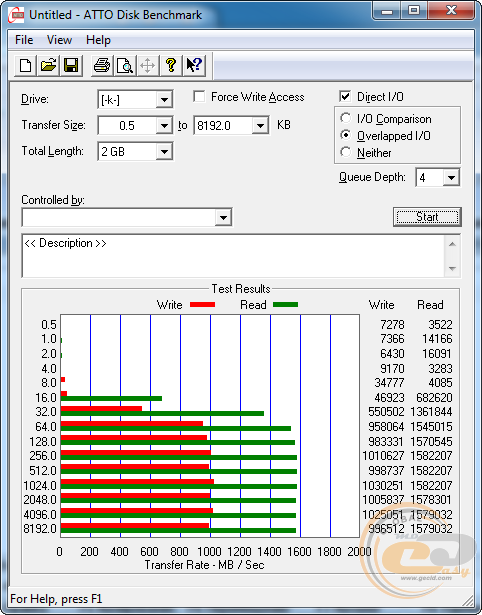Activate context help pointer icon
Image resolution: width=482 pixels, height=615 pixels.
(x=194, y=65)
